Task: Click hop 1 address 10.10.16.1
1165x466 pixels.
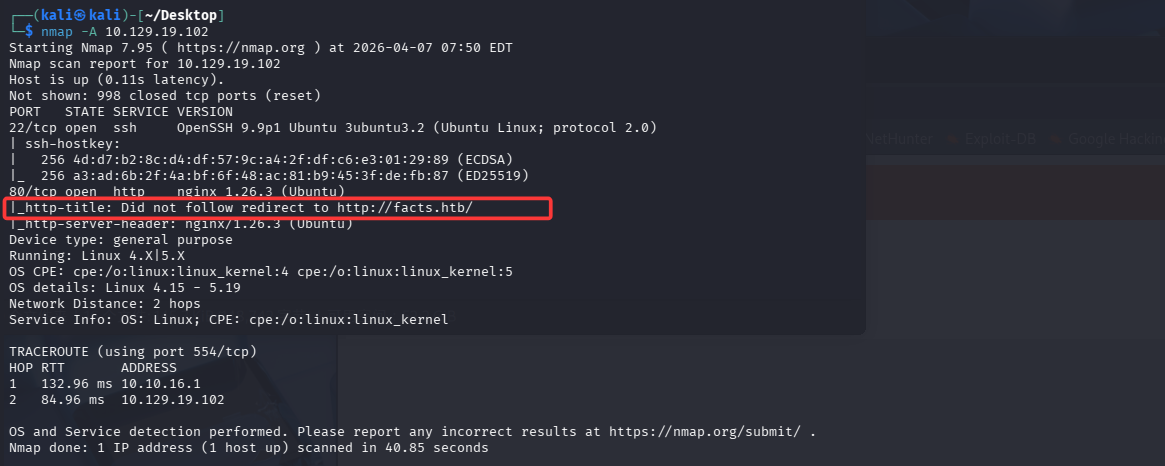Action: (x=157, y=384)
